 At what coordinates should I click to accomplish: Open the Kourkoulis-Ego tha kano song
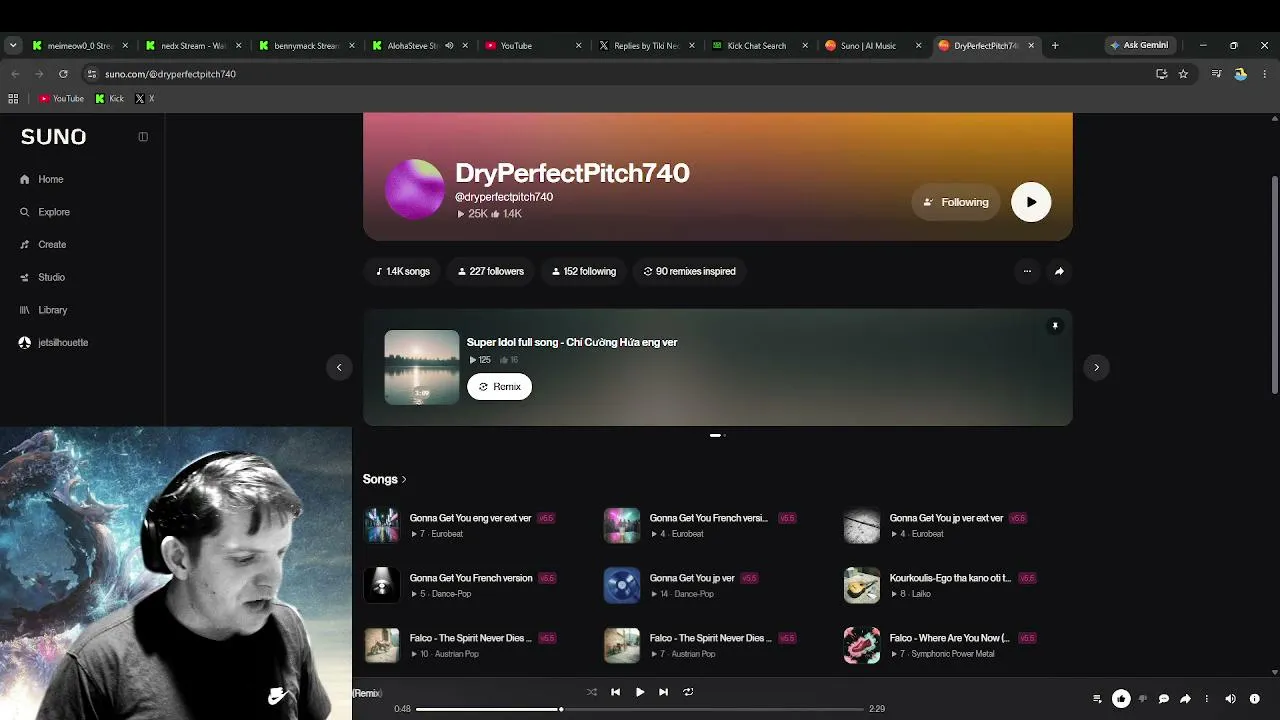[950, 578]
